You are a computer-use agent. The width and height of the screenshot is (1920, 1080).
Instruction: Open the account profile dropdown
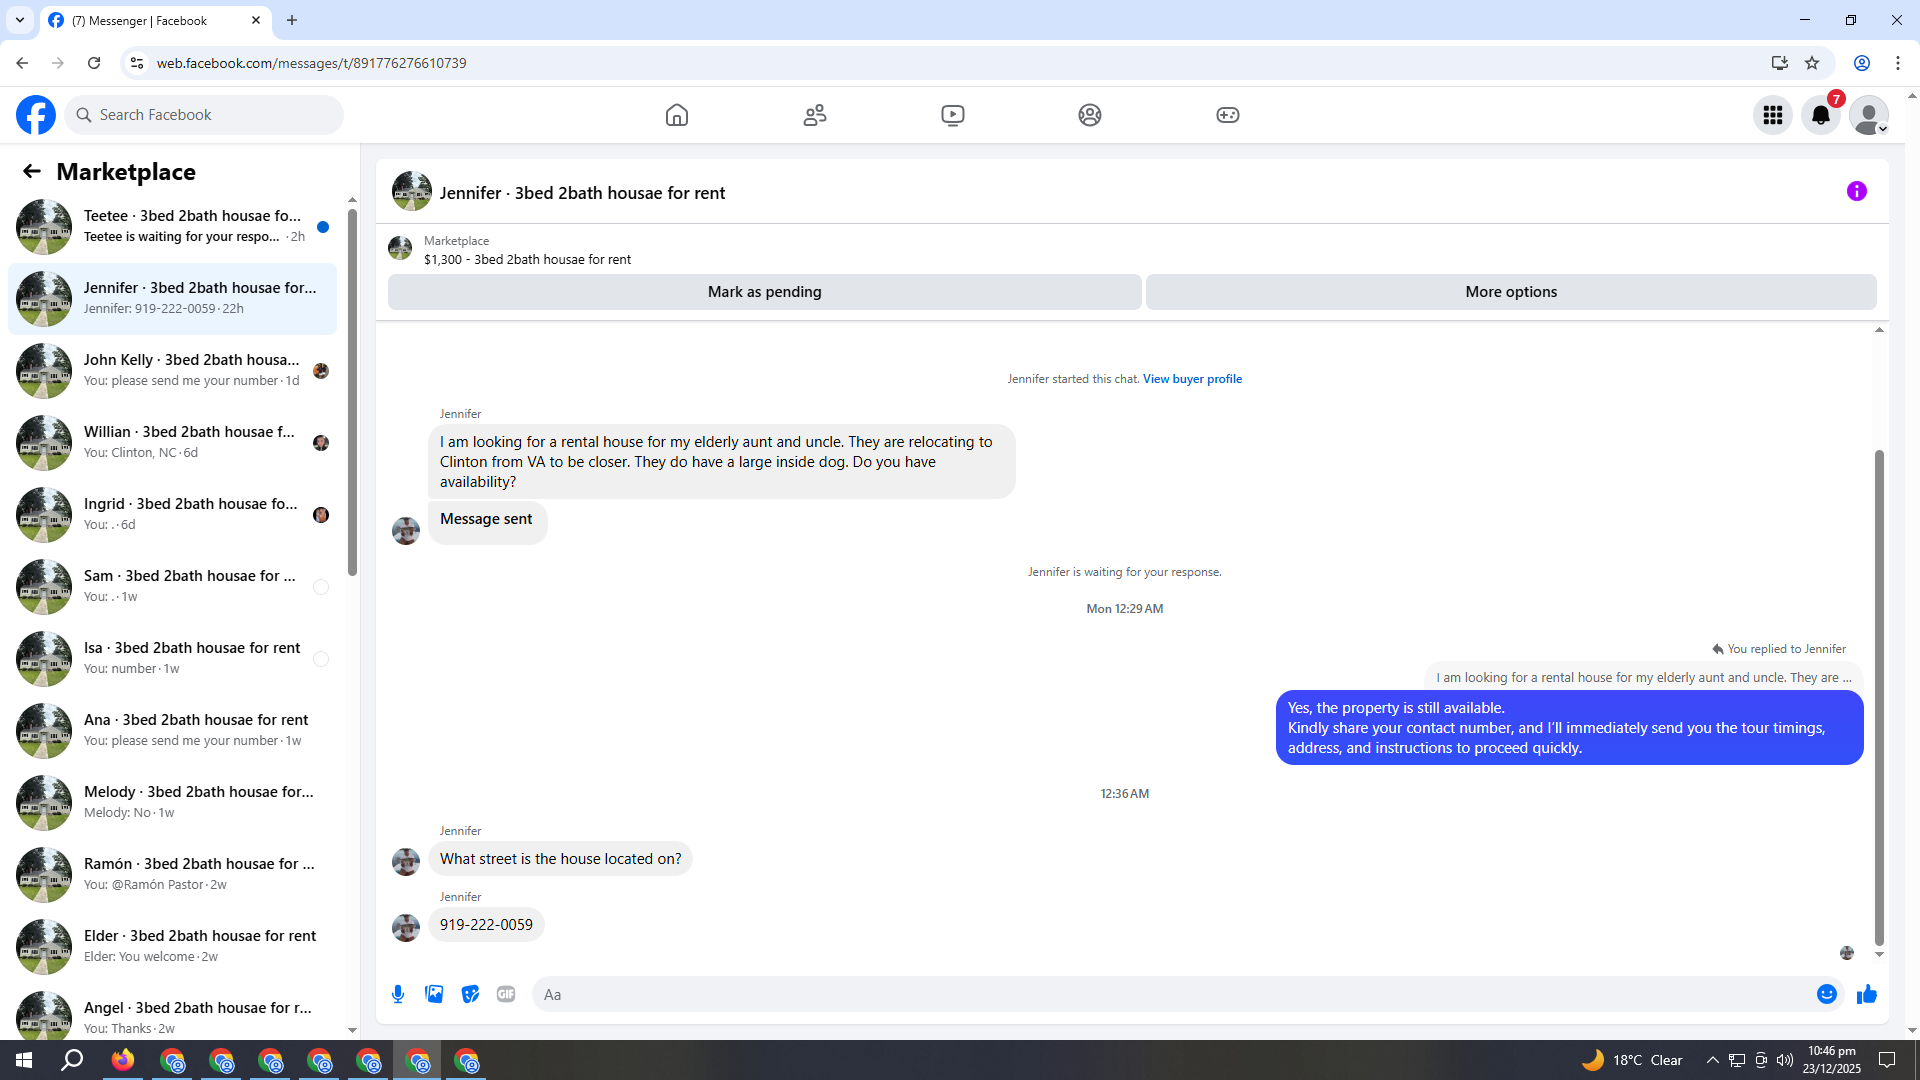[1868, 115]
